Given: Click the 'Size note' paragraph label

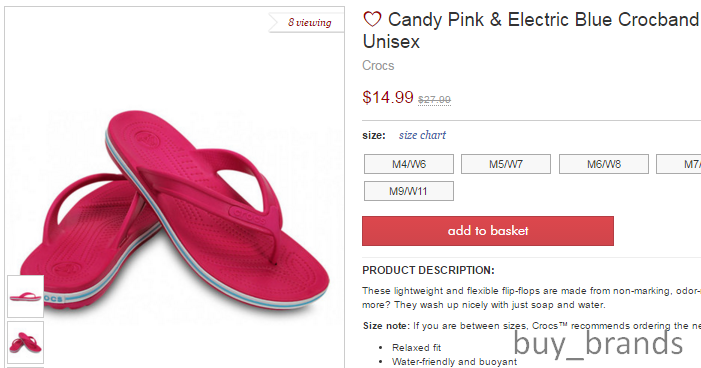Looking at the screenshot, I should (x=386, y=326).
